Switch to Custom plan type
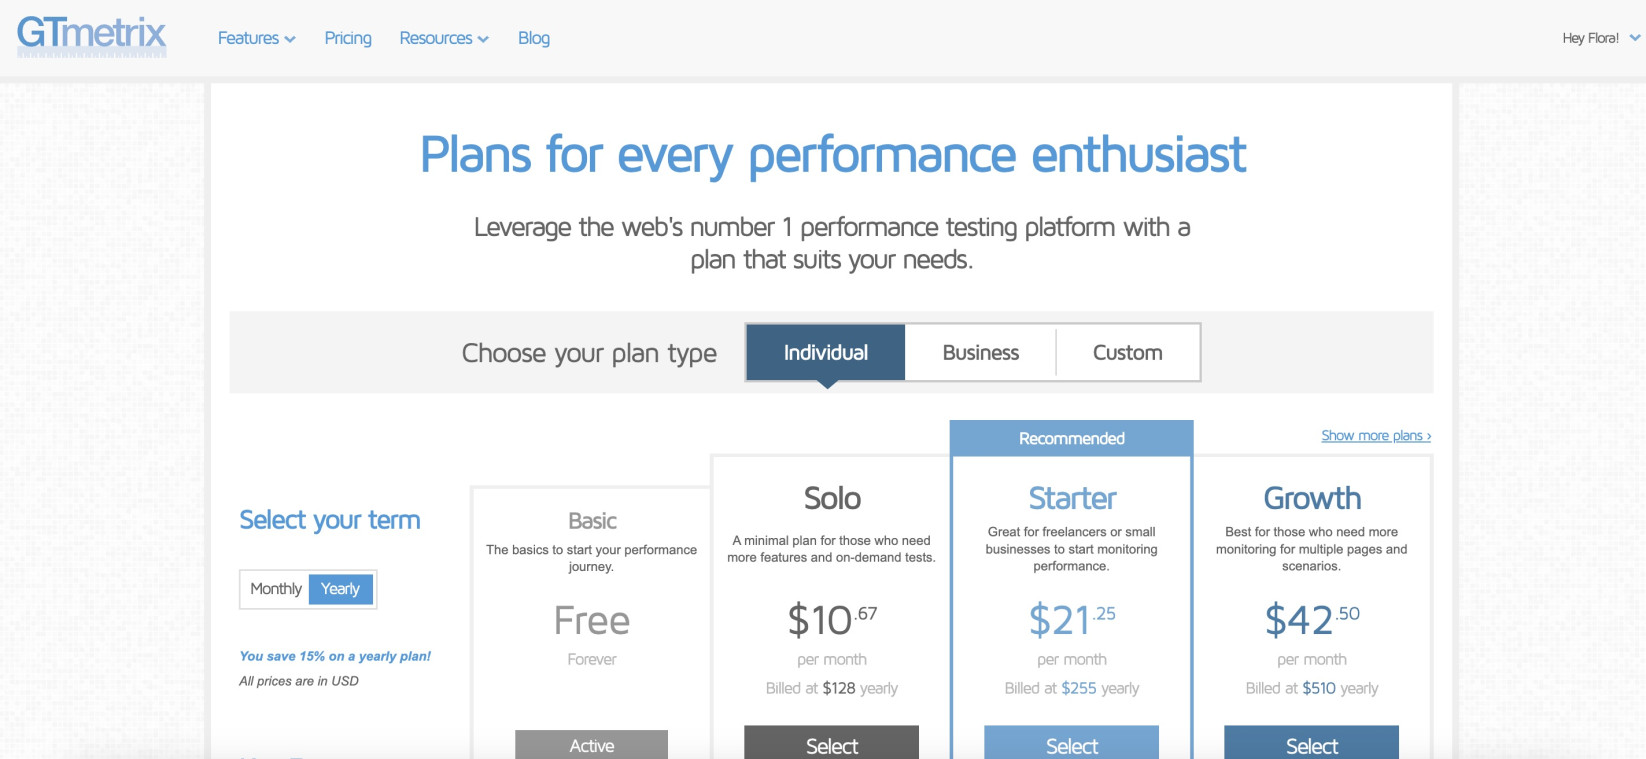Viewport: 1646px width, 759px height. (1127, 352)
